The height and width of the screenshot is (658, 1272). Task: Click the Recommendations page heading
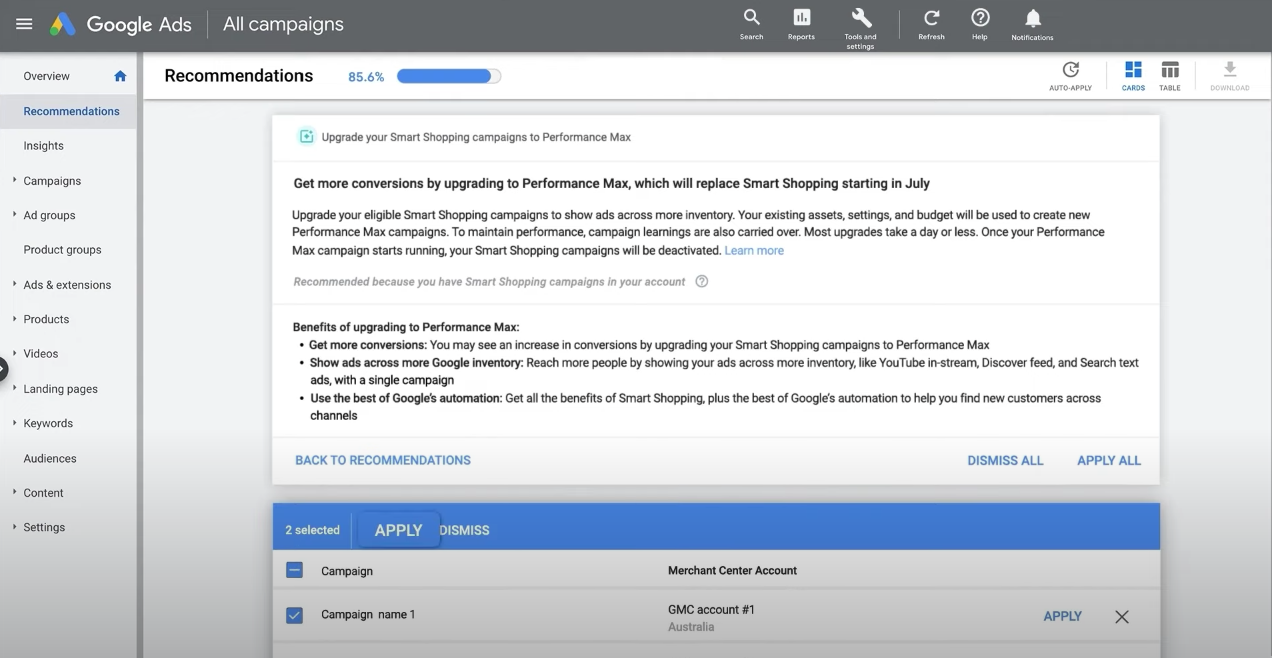pos(239,76)
